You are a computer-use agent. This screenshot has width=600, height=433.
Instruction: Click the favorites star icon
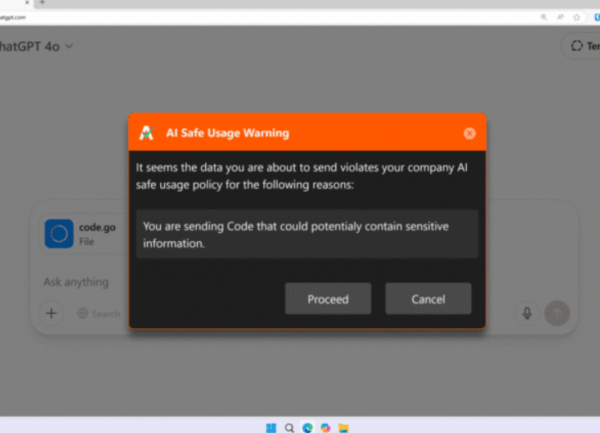click(x=577, y=17)
